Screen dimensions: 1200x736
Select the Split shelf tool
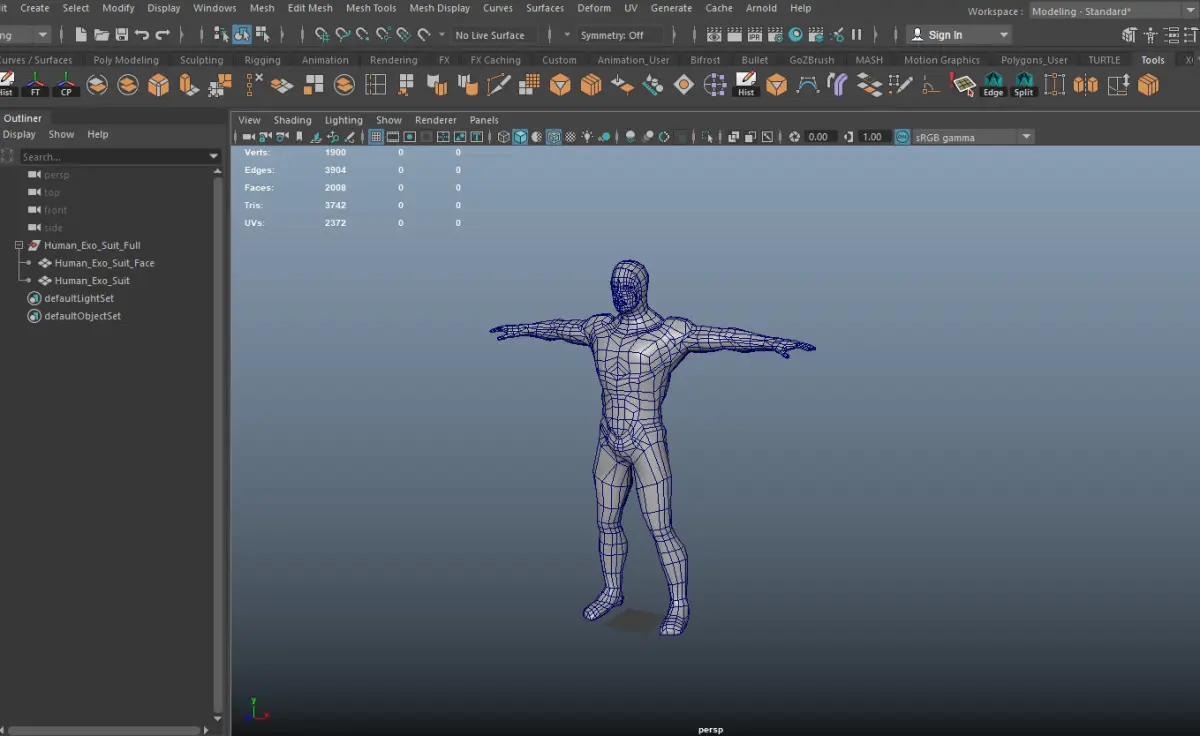coord(1023,85)
